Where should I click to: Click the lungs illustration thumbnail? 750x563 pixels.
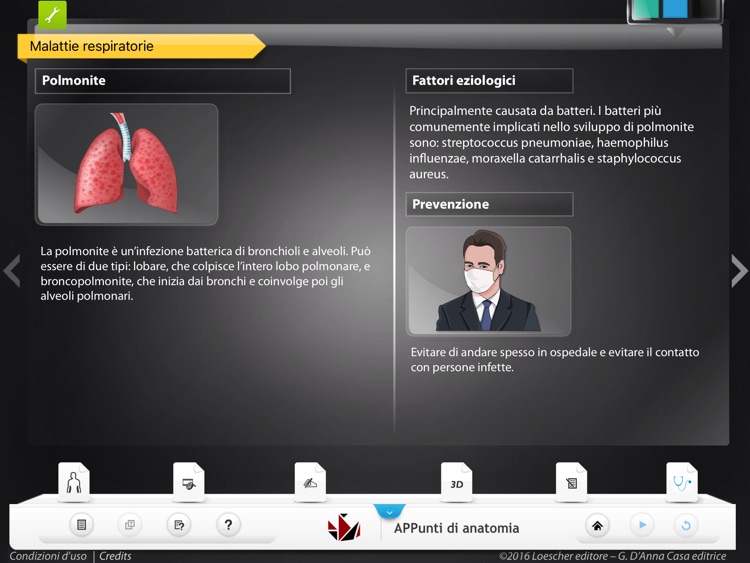coord(127,164)
